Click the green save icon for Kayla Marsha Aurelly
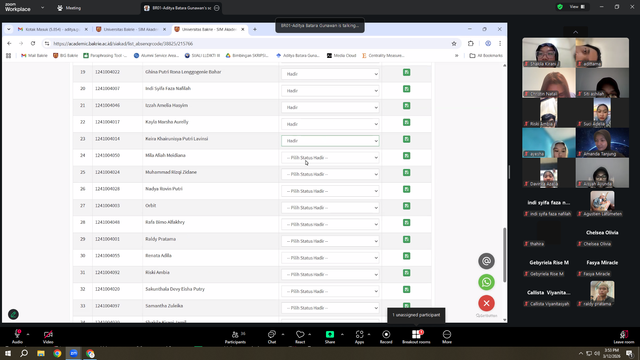The width and height of the screenshot is (640, 360). click(x=407, y=122)
